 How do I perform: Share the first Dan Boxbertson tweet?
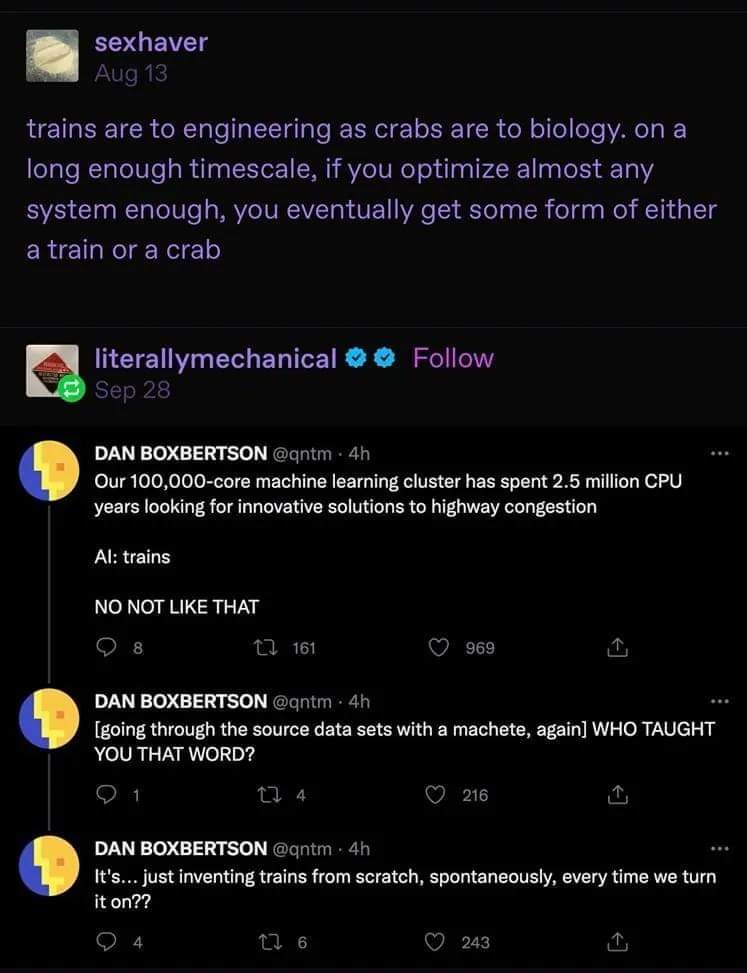(x=617, y=648)
